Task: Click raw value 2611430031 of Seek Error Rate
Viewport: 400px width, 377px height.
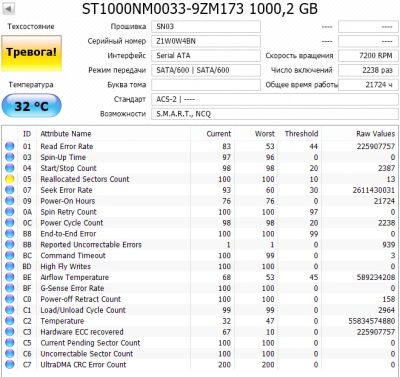Action: 374,190
